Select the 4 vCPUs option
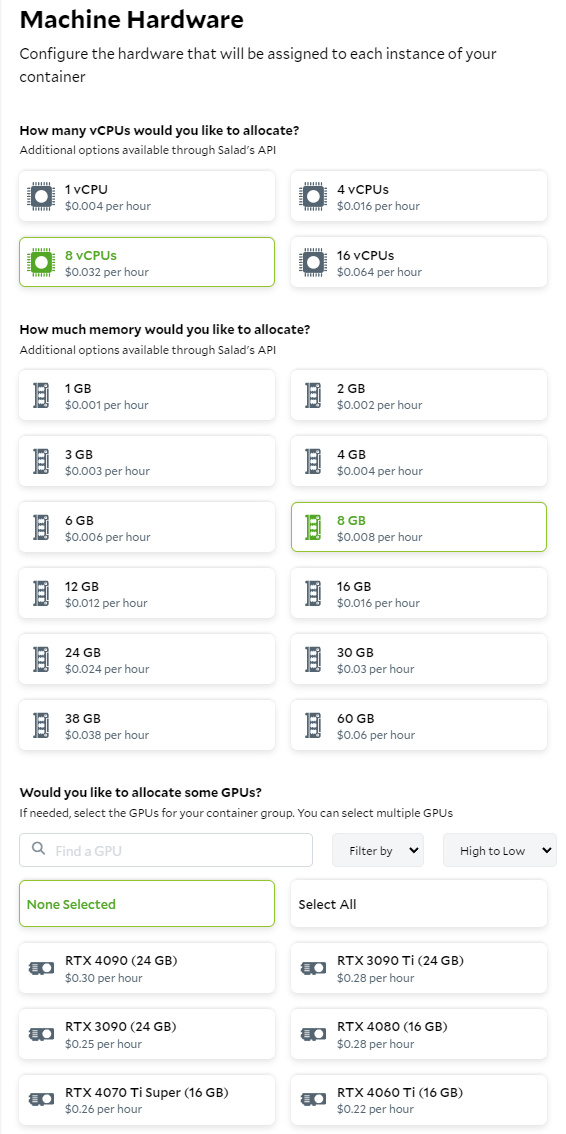Image resolution: width=566 pixels, height=1134 pixels. click(x=419, y=196)
